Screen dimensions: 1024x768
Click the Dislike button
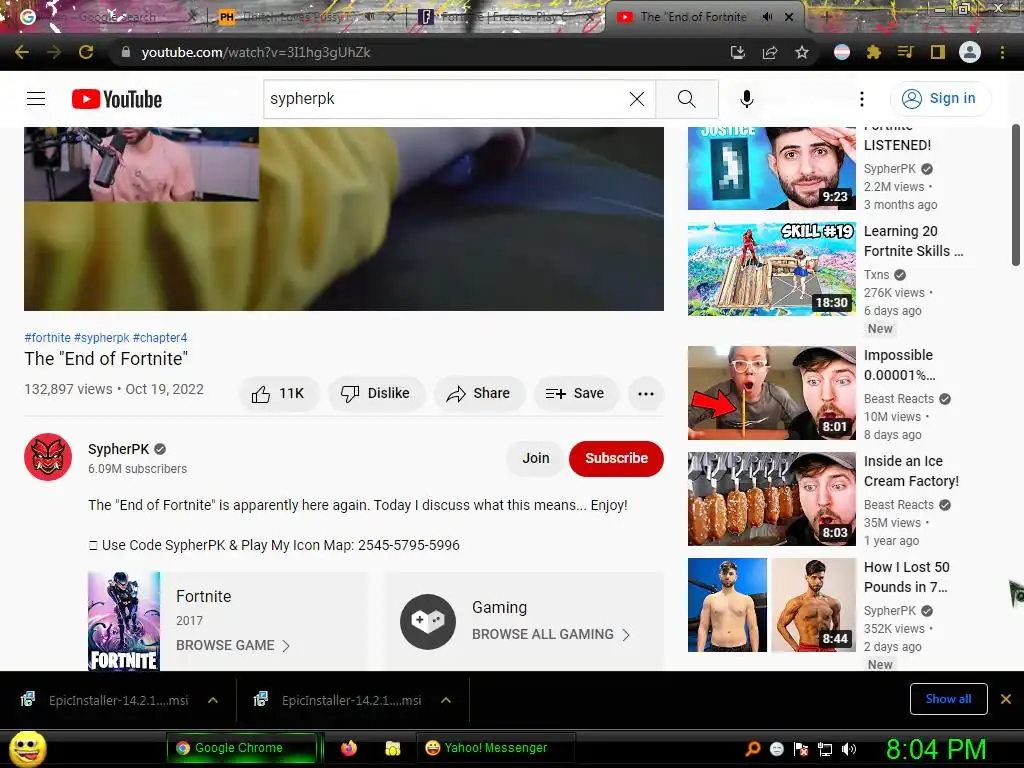tap(376, 393)
